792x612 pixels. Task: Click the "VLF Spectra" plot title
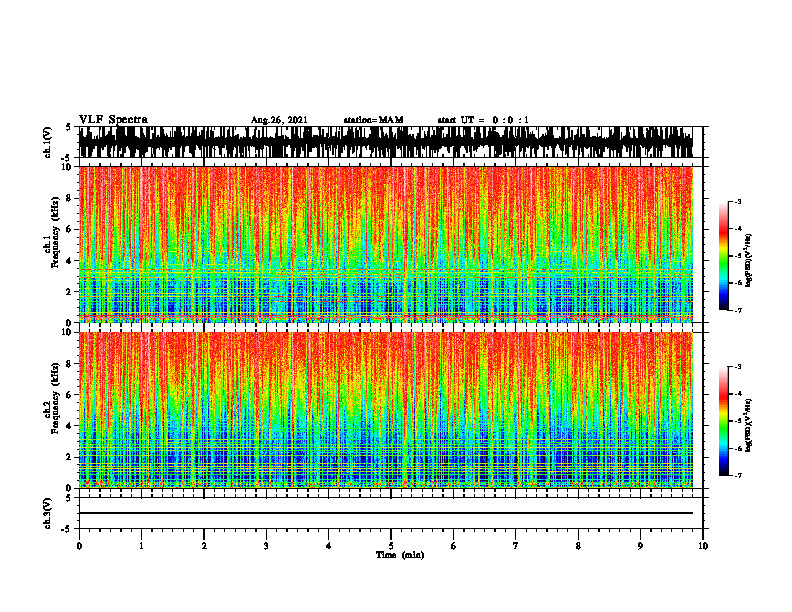click(113, 120)
